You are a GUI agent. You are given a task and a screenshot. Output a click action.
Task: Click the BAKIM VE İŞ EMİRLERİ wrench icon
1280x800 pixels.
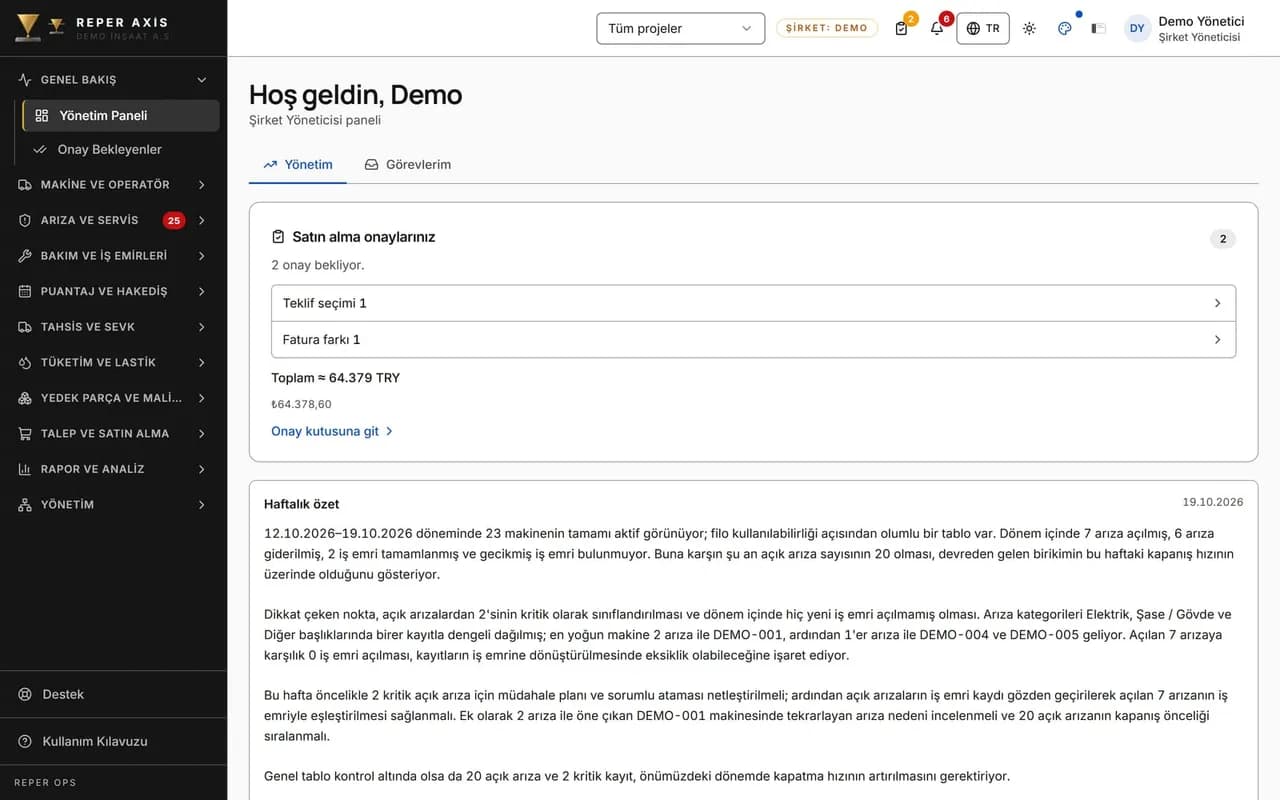(x=25, y=256)
